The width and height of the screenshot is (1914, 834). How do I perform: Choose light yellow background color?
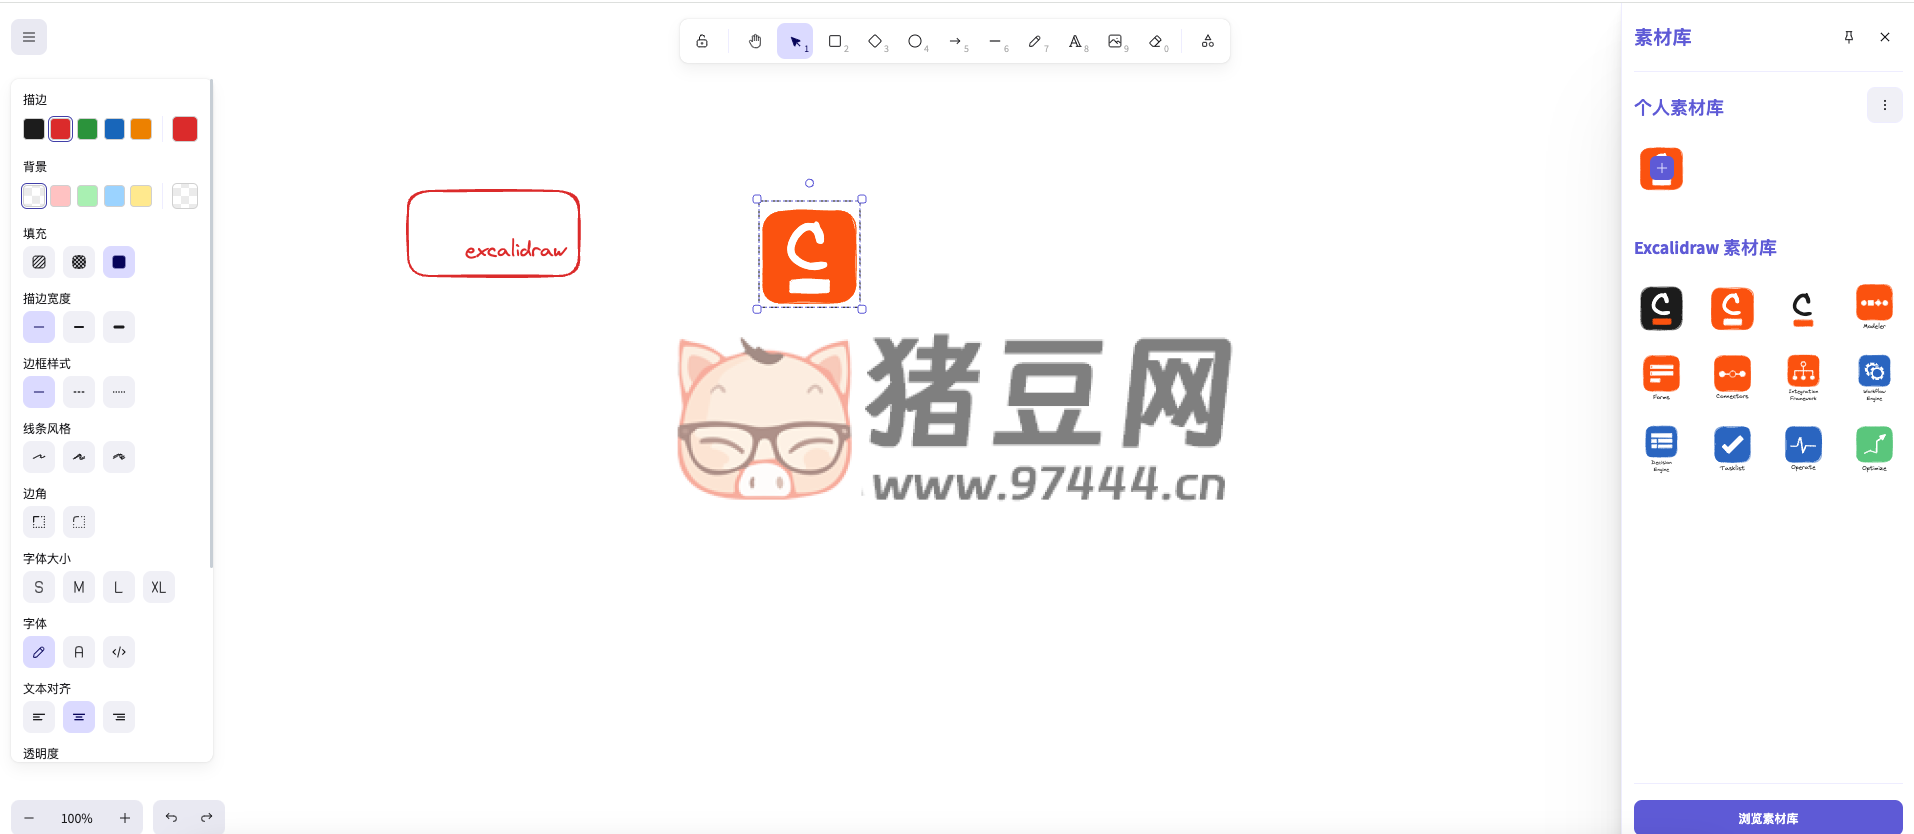[141, 196]
